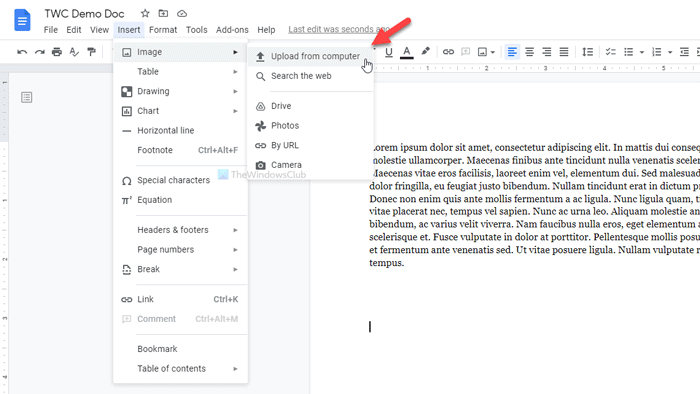The width and height of the screenshot is (700, 394).
Task: Expand the Image submenu
Action: click(180, 52)
